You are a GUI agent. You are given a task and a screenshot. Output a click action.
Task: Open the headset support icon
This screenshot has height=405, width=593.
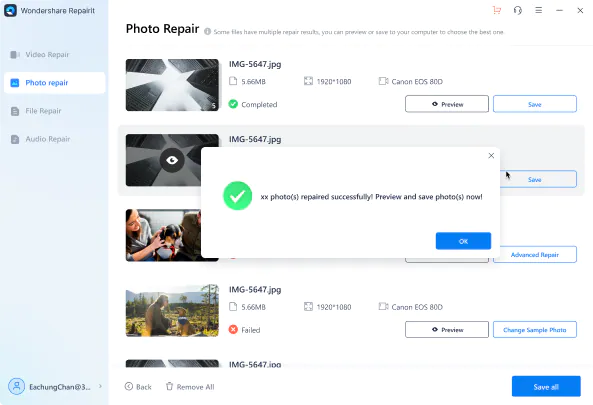click(518, 10)
